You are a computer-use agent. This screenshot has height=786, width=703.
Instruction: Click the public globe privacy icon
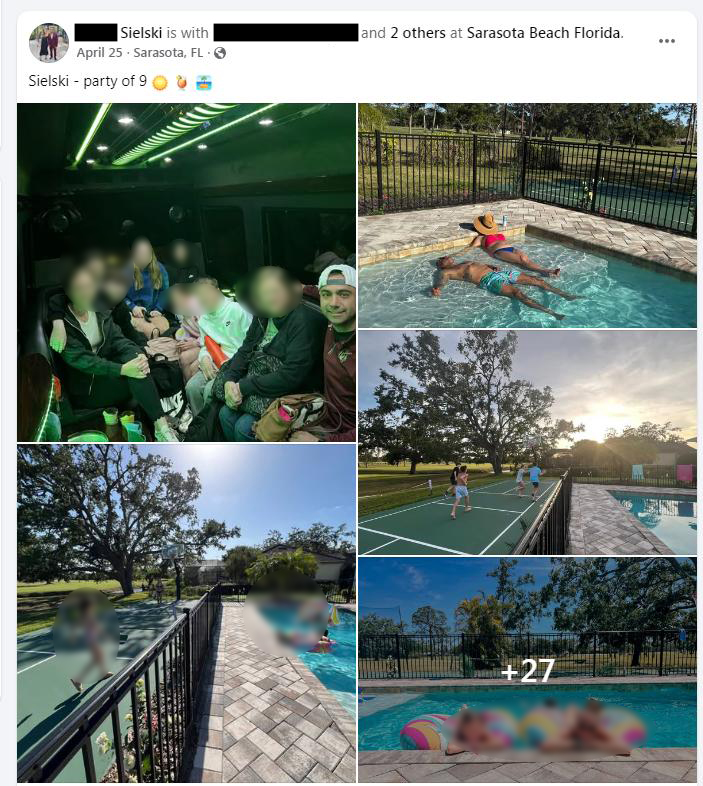[220, 53]
